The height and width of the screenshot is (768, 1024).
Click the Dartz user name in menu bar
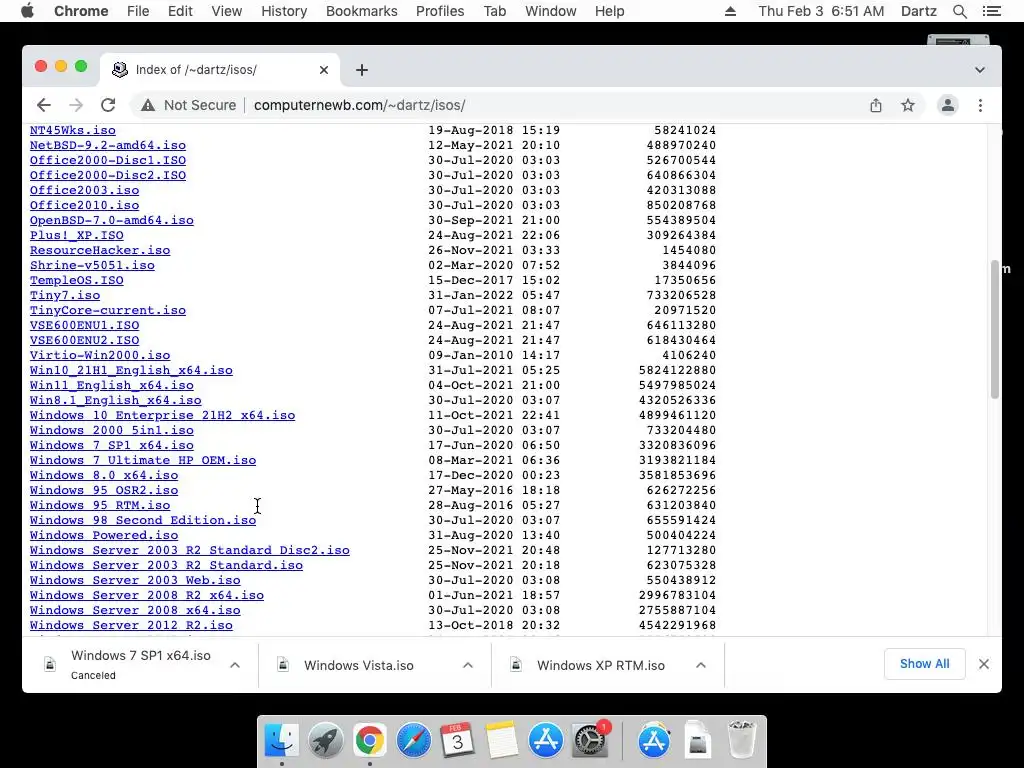[x=918, y=11]
